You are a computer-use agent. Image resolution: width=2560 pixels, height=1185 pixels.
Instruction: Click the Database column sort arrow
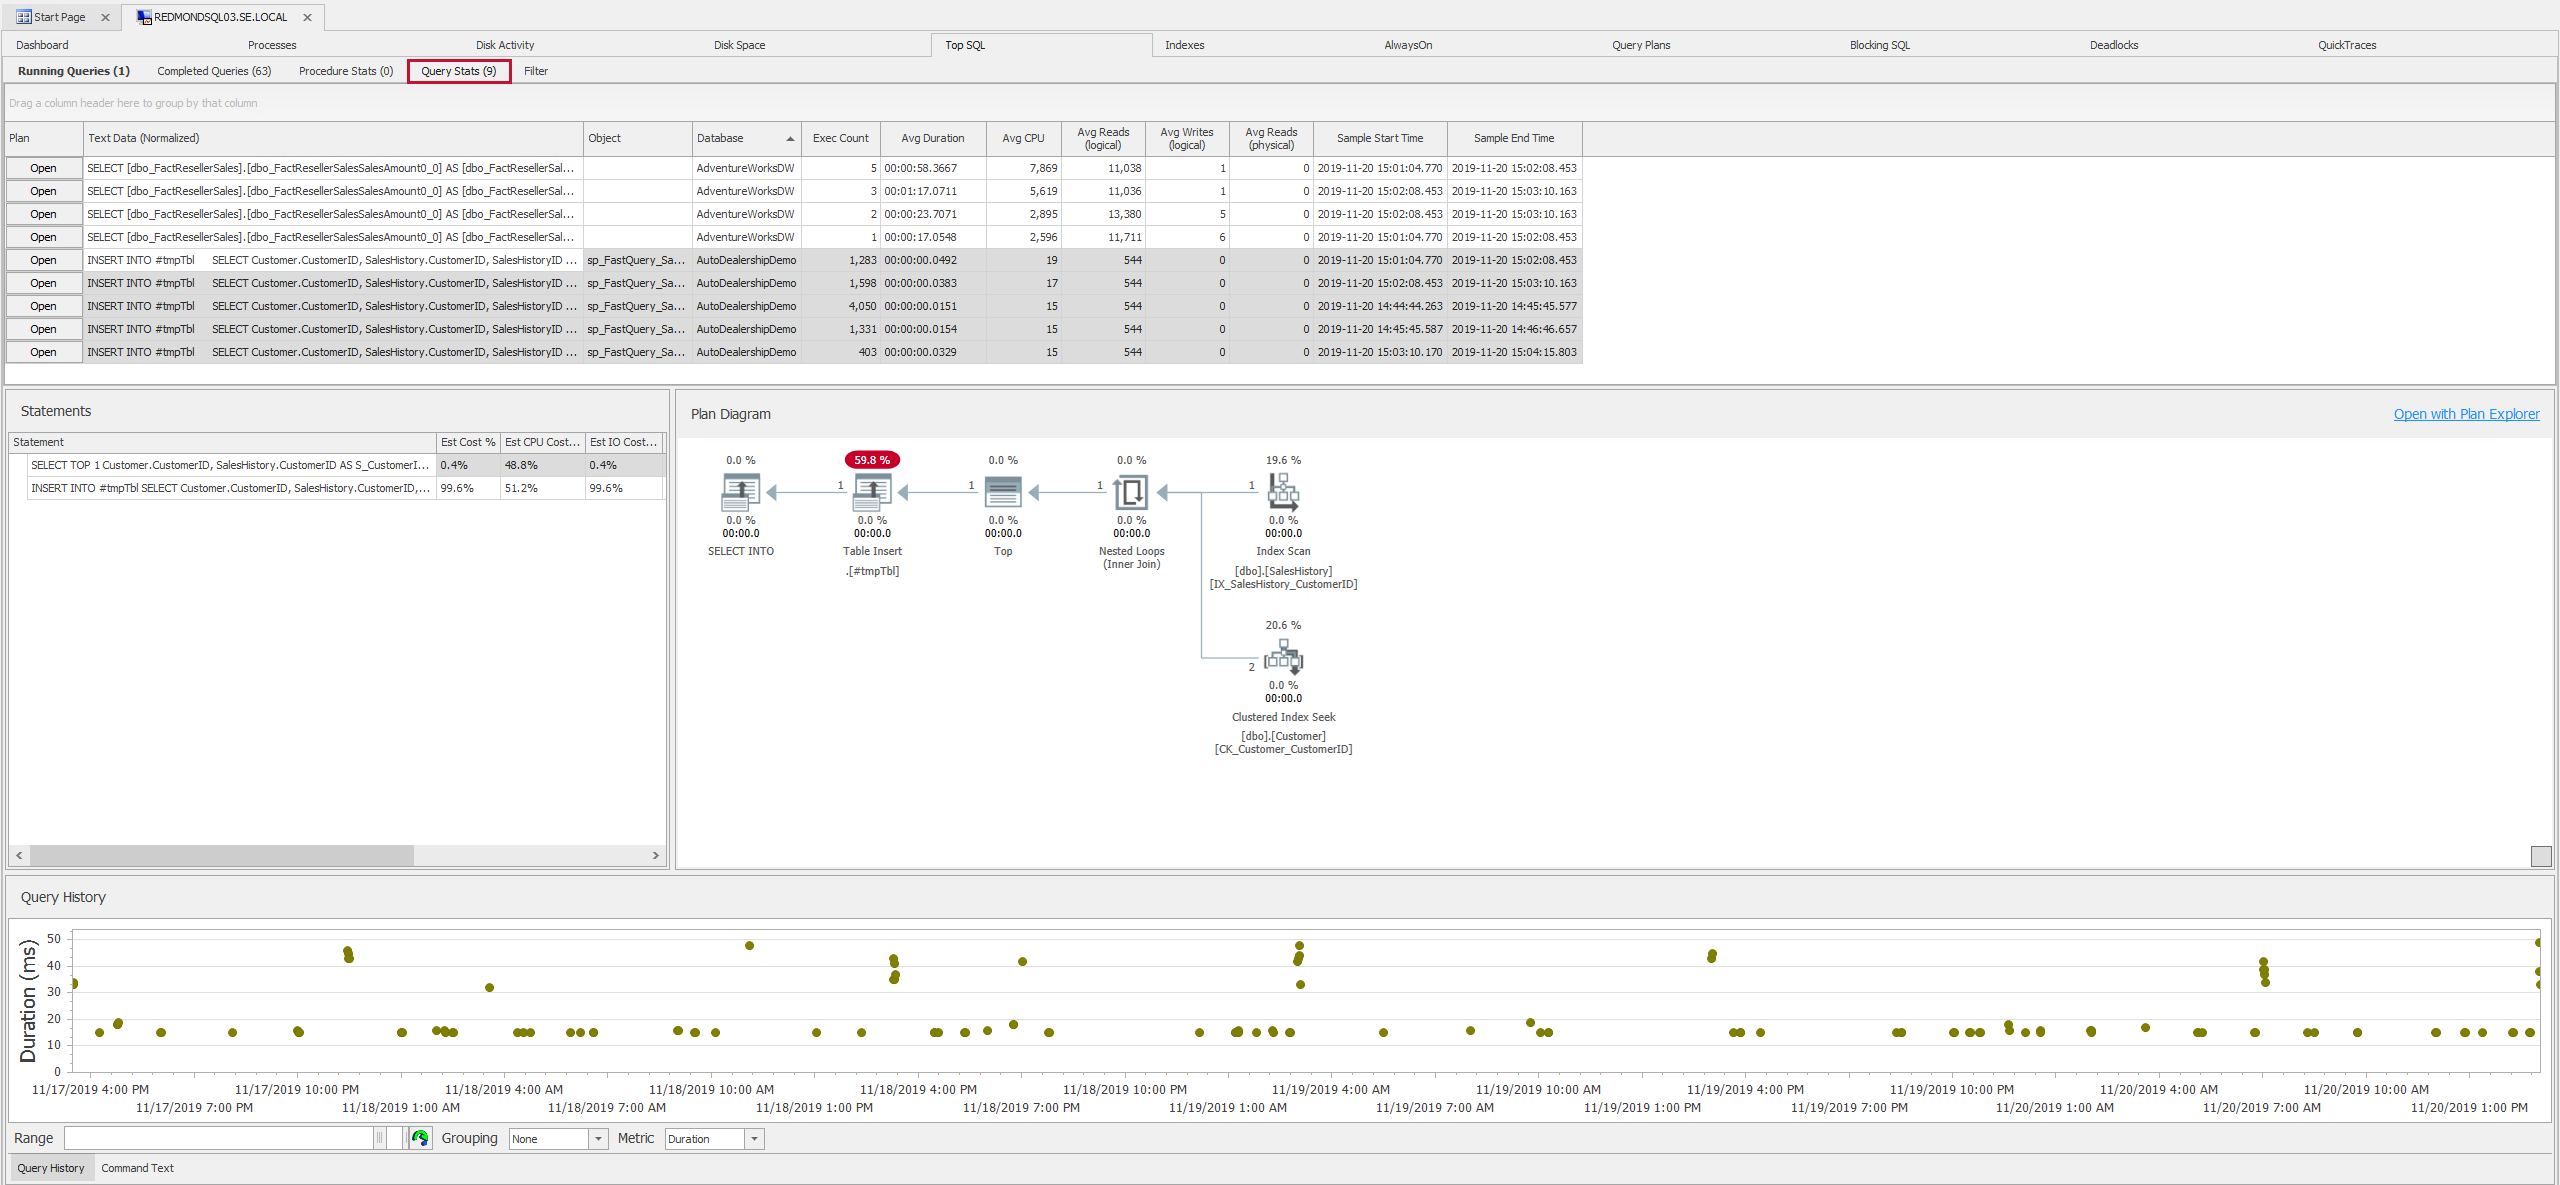click(x=790, y=139)
